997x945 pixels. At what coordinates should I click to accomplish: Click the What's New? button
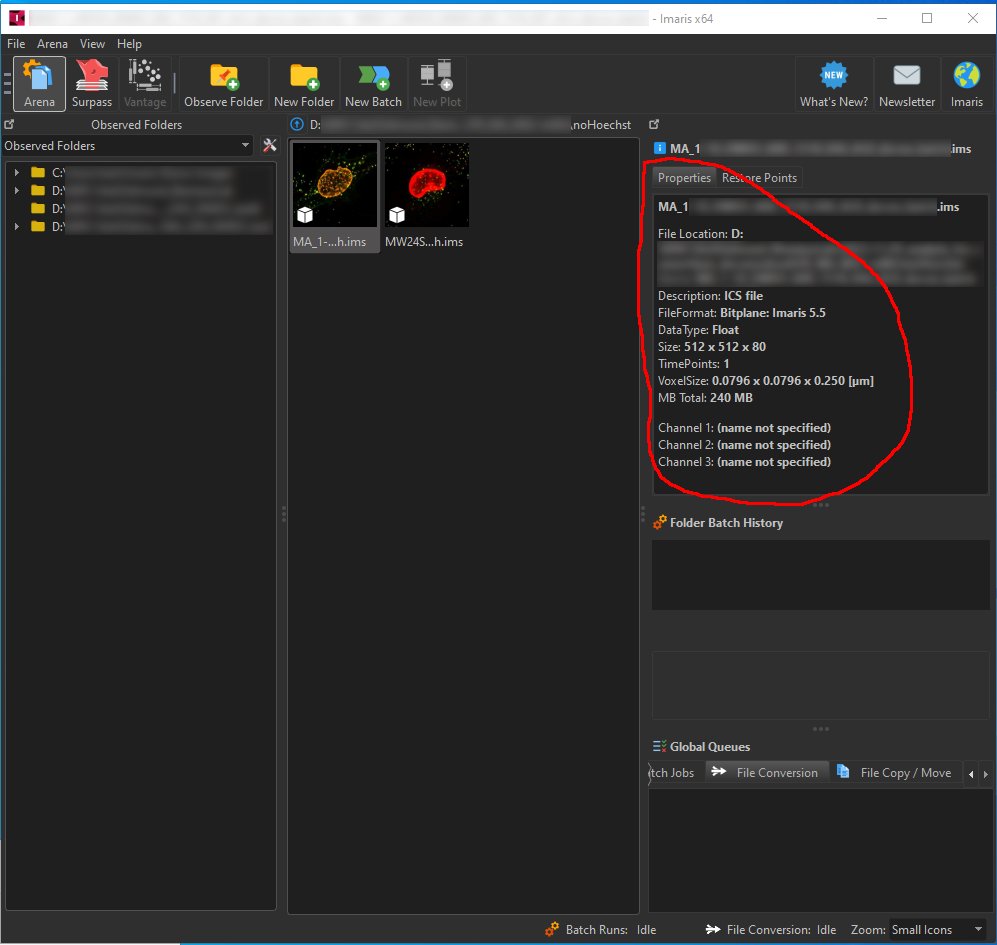tap(833, 83)
